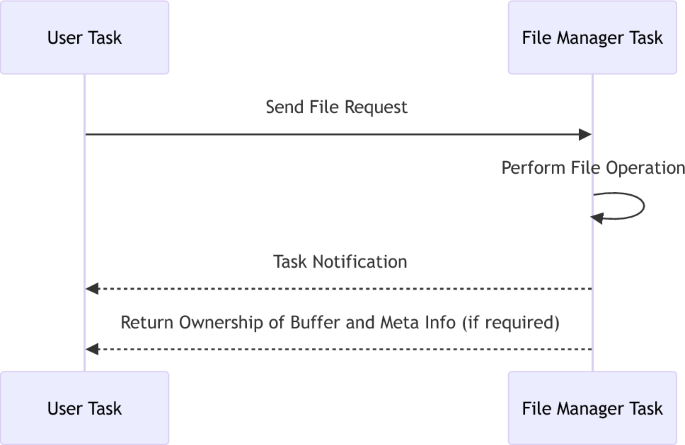
Task: Click the File Manager Task vertical lifeline
Action: click(593, 250)
